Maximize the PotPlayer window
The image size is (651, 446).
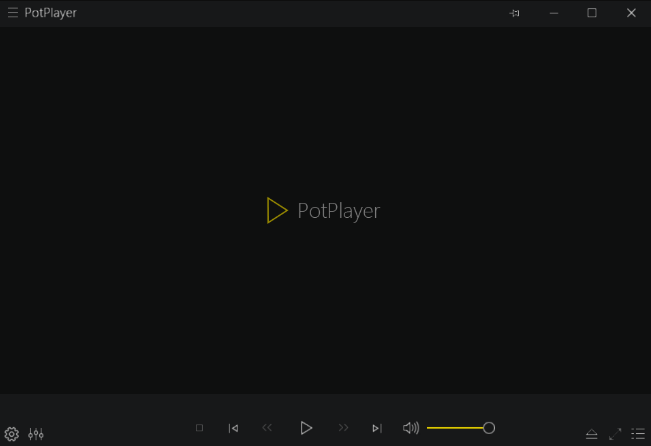[592, 13]
